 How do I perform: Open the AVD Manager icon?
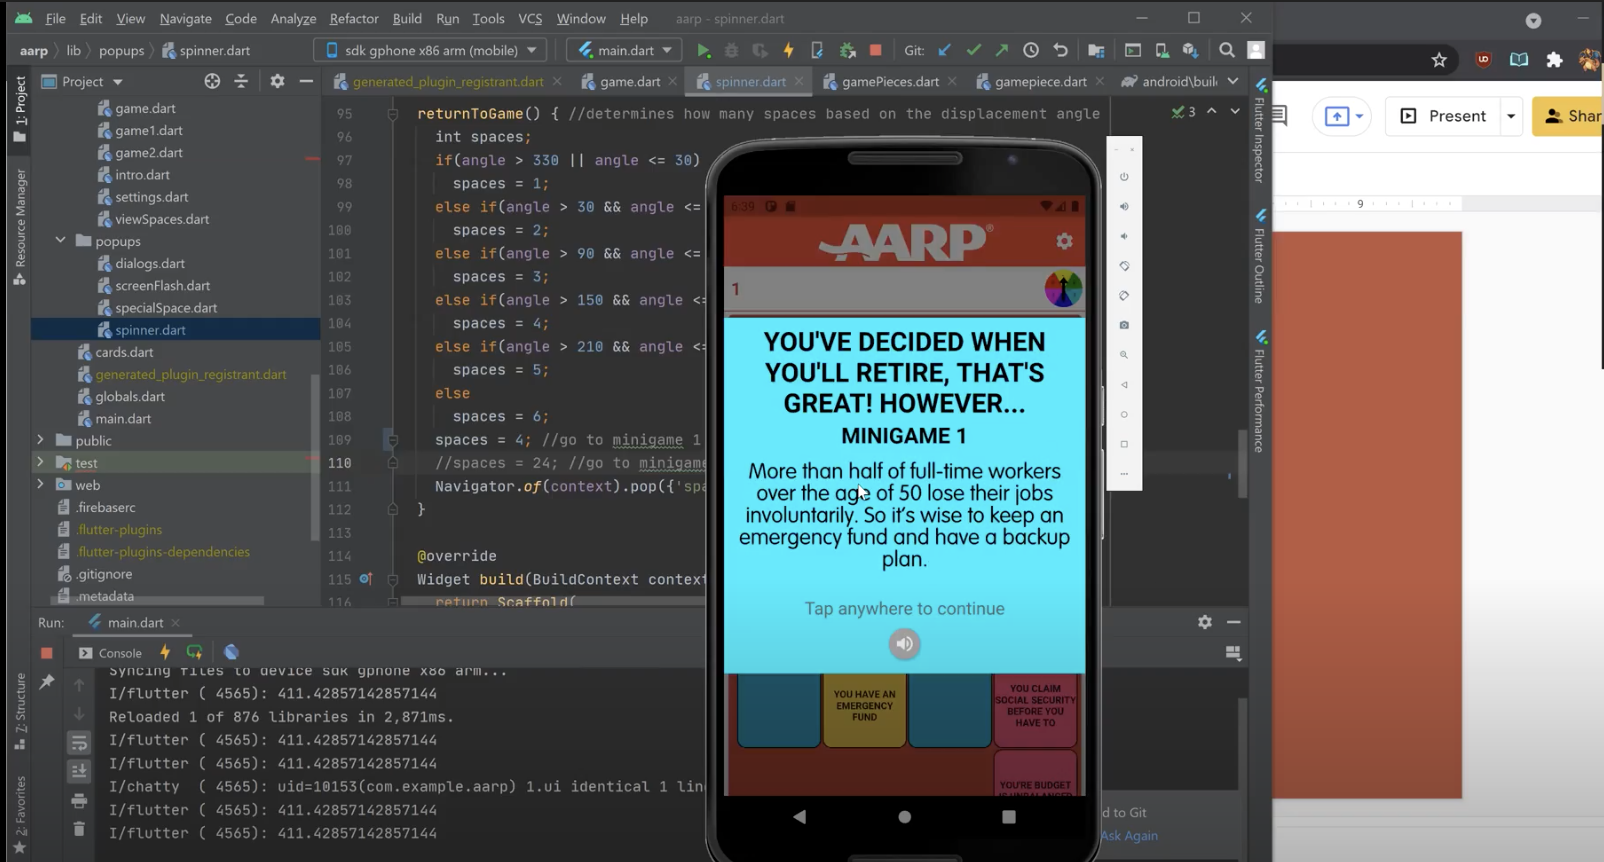click(1161, 50)
